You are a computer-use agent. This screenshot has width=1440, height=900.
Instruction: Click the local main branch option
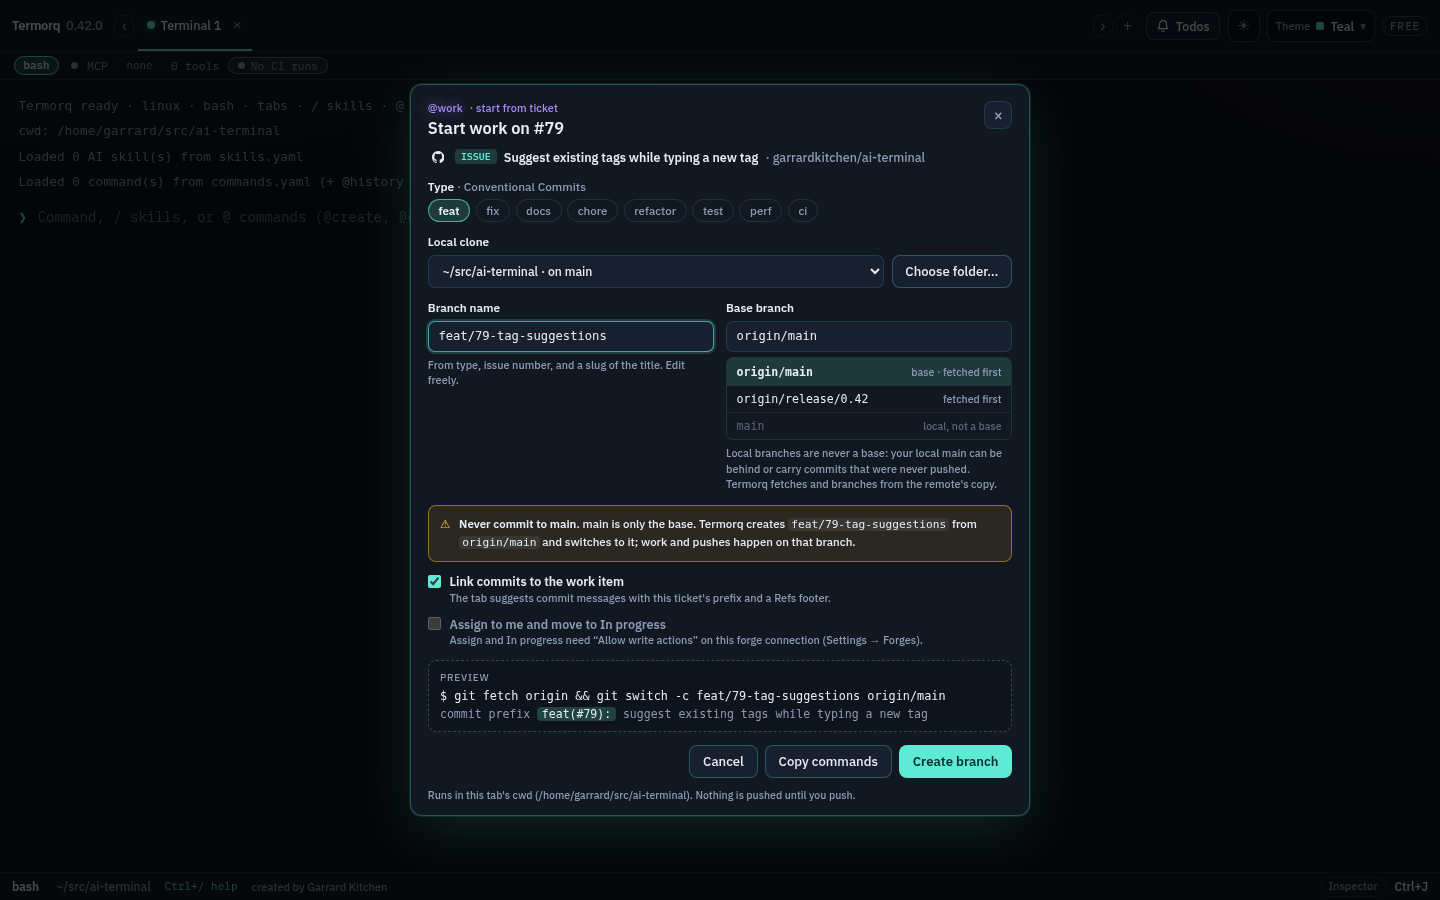869,426
